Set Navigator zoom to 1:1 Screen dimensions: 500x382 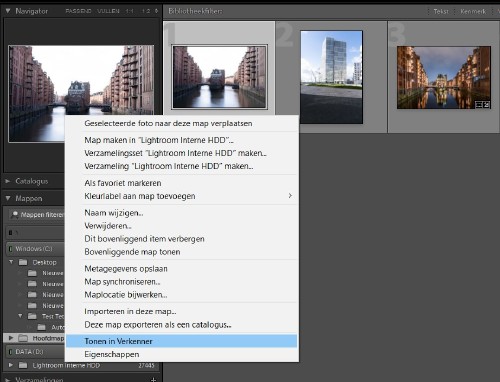point(129,11)
